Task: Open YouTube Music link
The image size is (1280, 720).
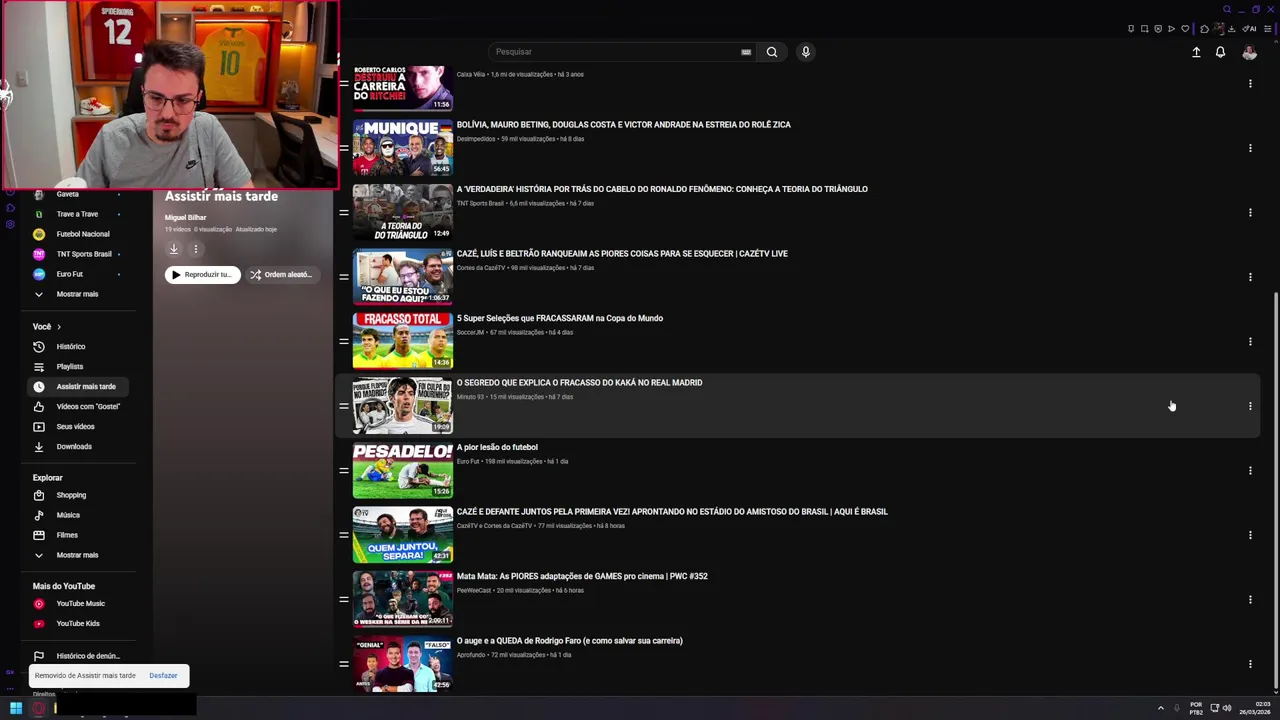Action: pos(80,604)
